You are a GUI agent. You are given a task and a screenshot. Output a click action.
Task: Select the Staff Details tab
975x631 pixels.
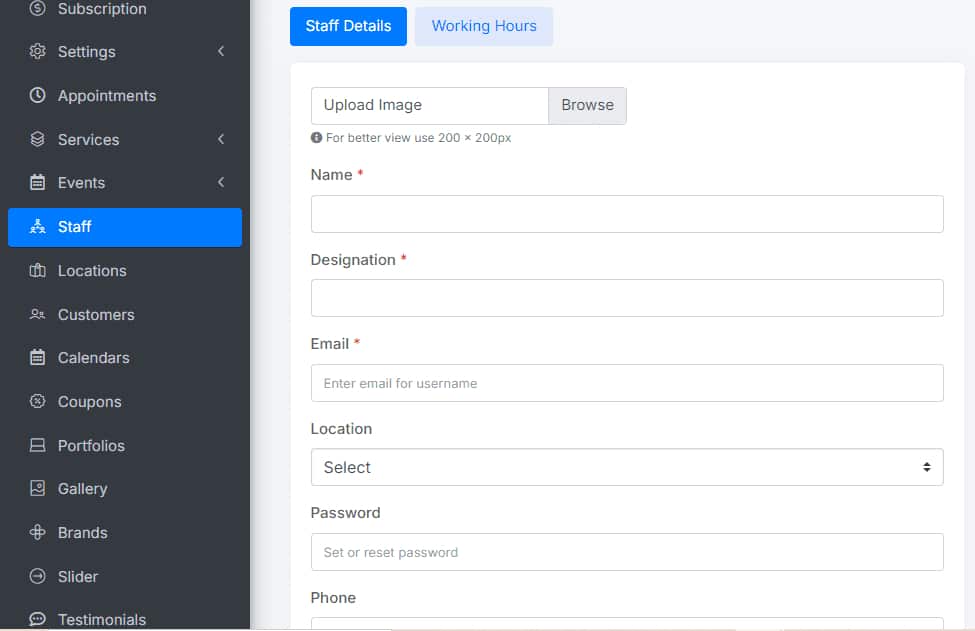click(x=348, y=26)
